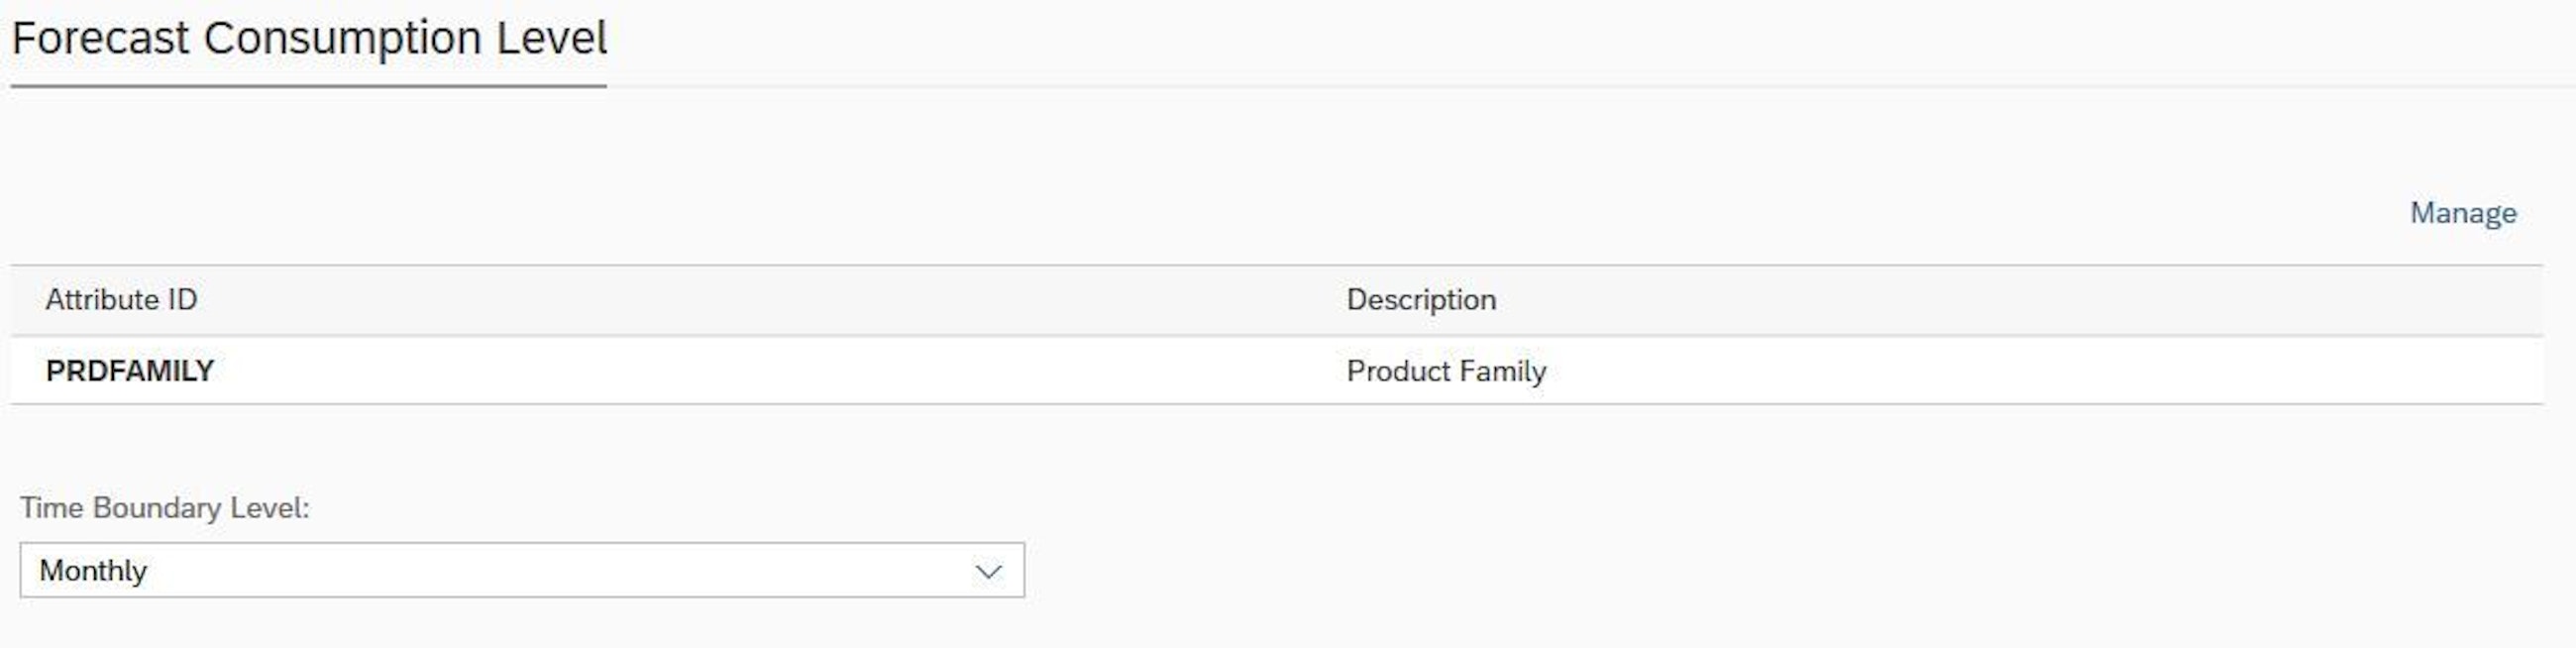Click the Manage link

pyautogui.click(x=2462, y=213)
